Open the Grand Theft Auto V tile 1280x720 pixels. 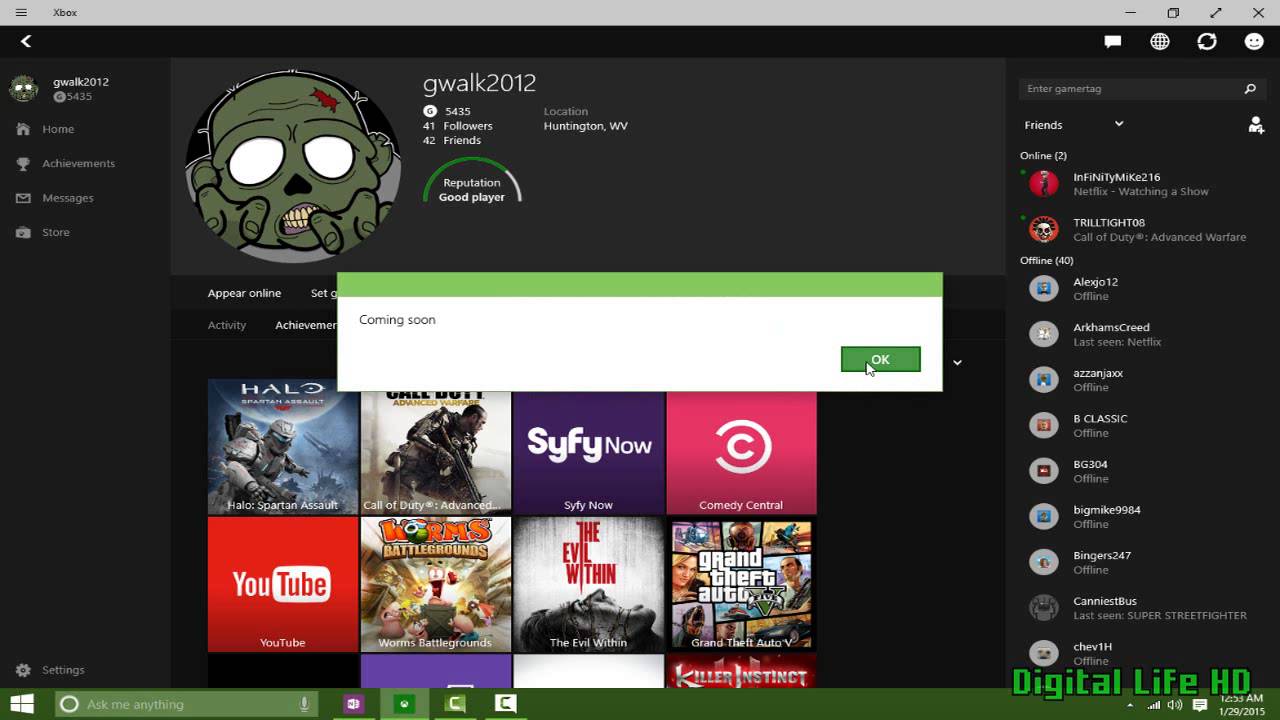coord(741,584)
